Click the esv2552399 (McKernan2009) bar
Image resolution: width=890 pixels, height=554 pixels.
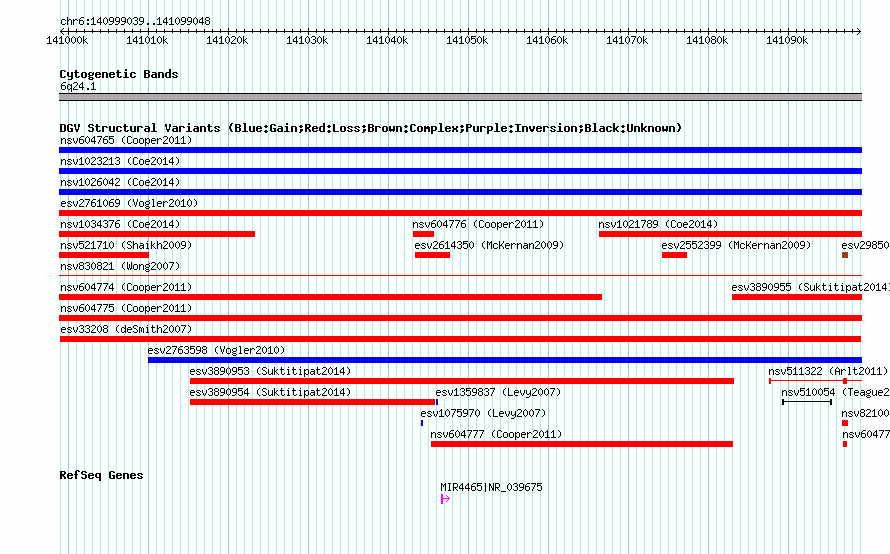pyautogui.click(x=674, y=255)
